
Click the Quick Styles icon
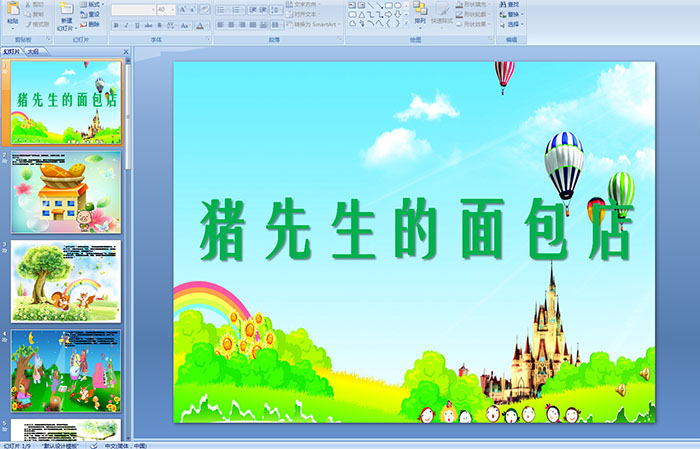(443, 12)
